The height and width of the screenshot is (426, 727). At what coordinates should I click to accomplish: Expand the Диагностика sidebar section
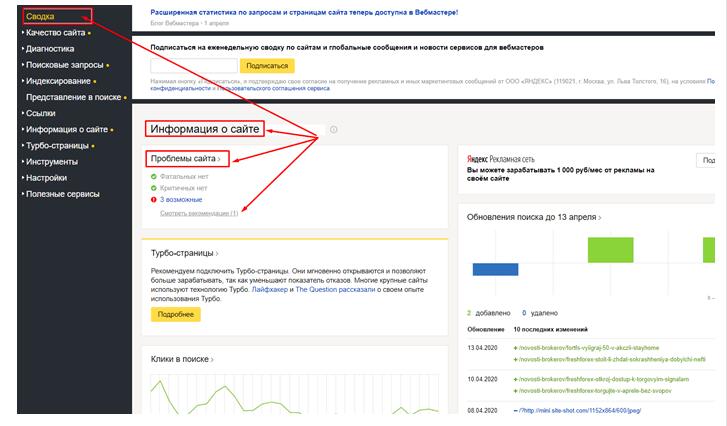point(50,49)
